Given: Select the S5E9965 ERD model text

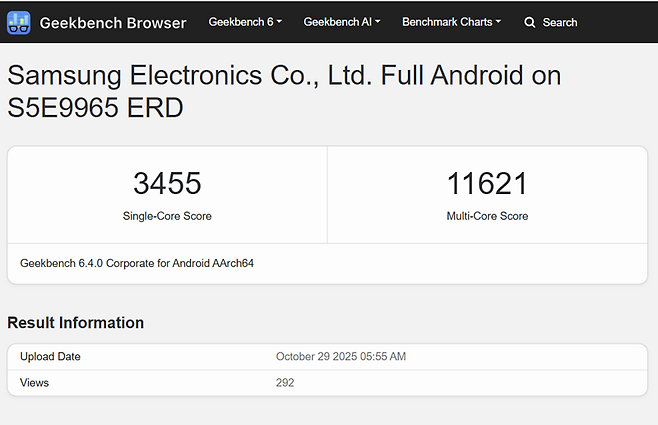Looking at the screenshot, I should pos(95,108).
